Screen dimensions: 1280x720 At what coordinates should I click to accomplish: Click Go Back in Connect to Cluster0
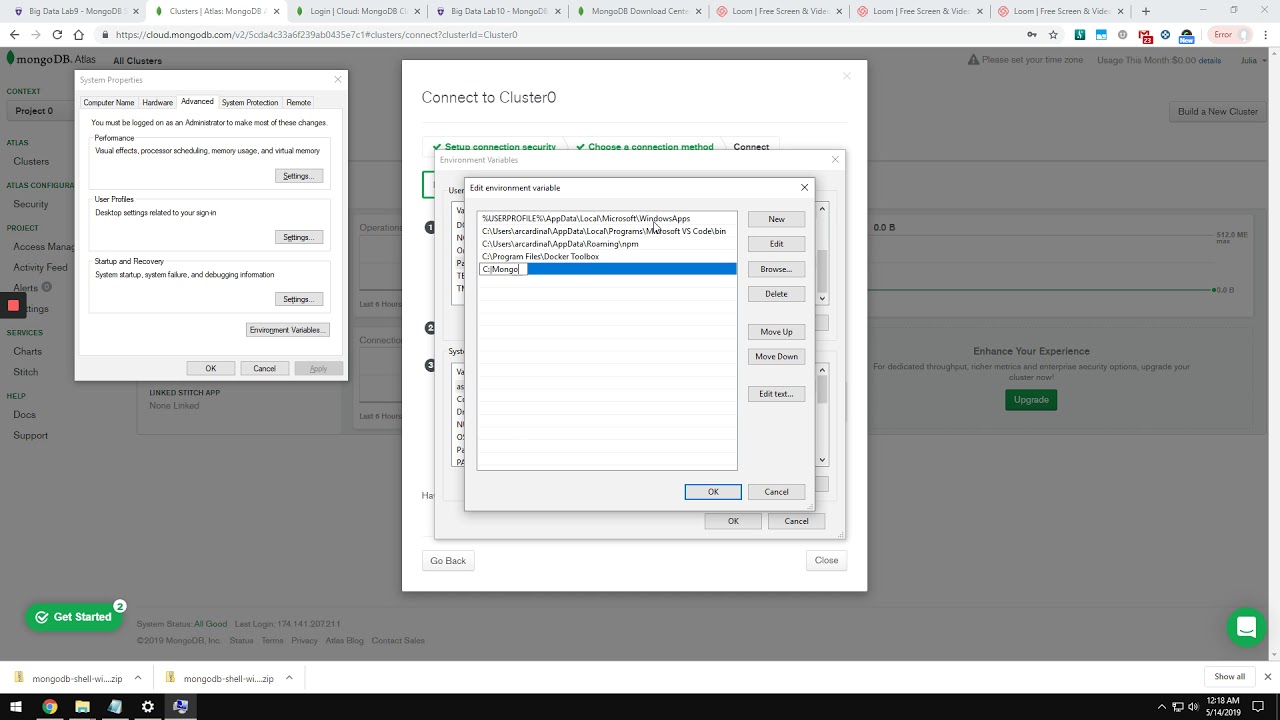coord(448,561)
